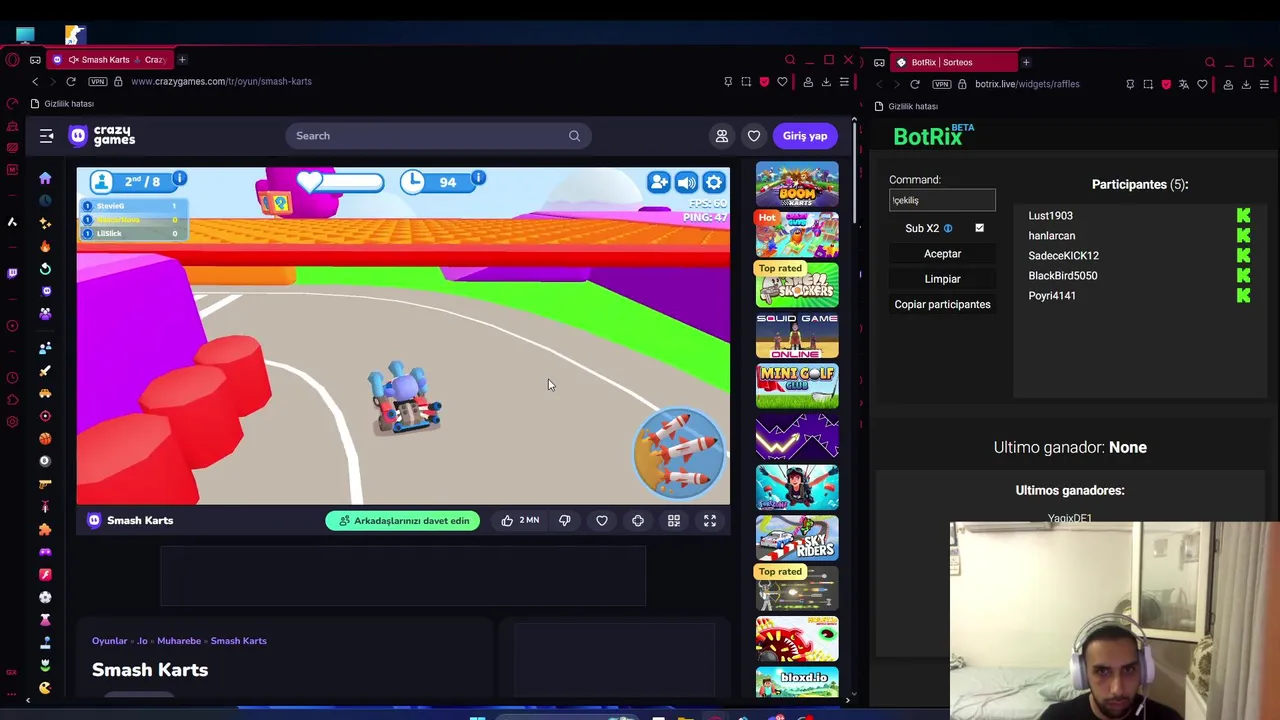Click Arkadaşlarınızı davet edin button
The height and width of the screenshot is (720, 1280).
coord(403,520)
